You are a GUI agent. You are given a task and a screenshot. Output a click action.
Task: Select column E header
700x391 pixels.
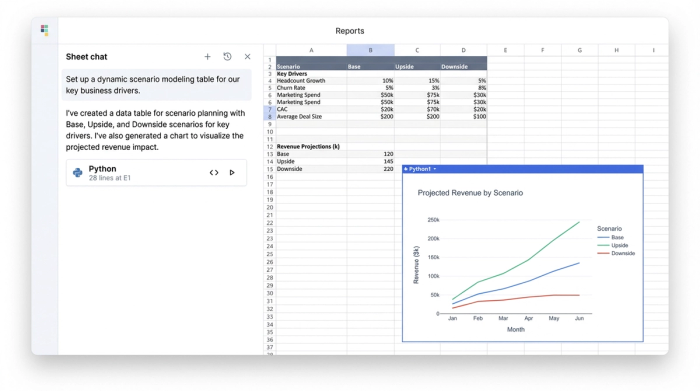click(505, 50)
